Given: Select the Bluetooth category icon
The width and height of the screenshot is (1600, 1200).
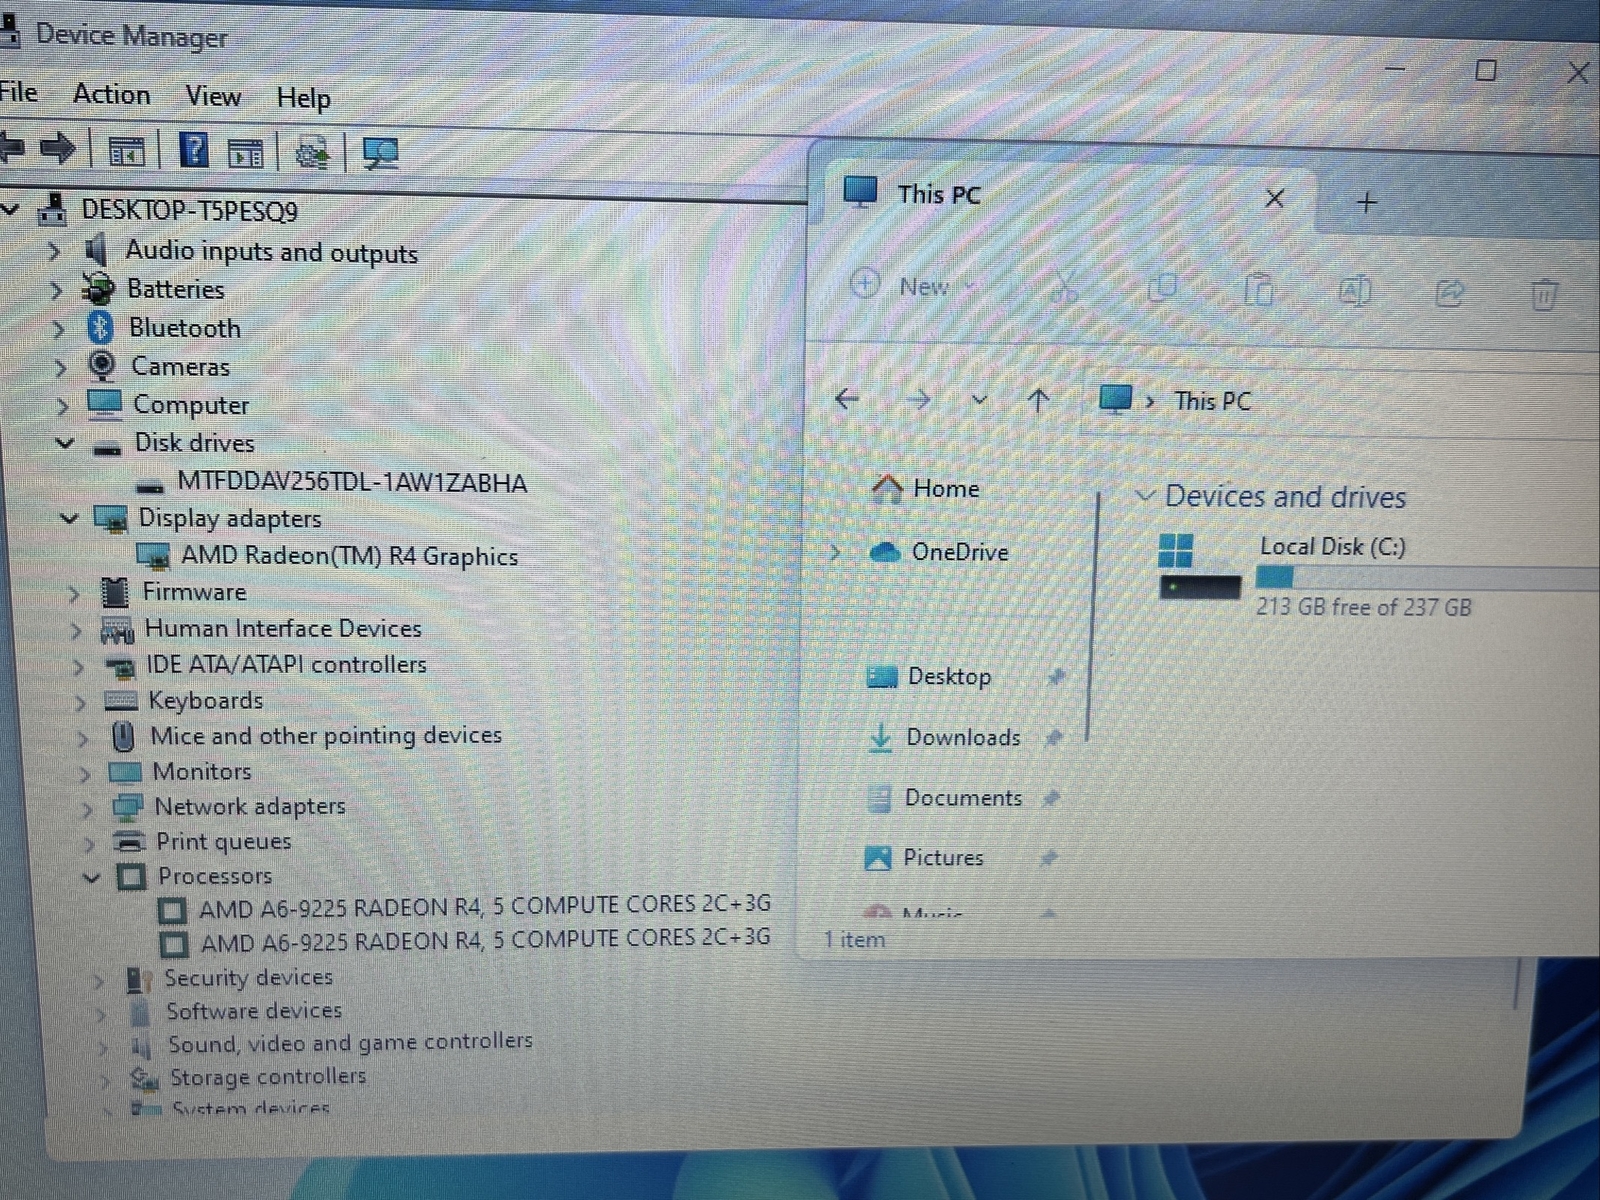Looking at the screenshot, I should coord(100,327).
